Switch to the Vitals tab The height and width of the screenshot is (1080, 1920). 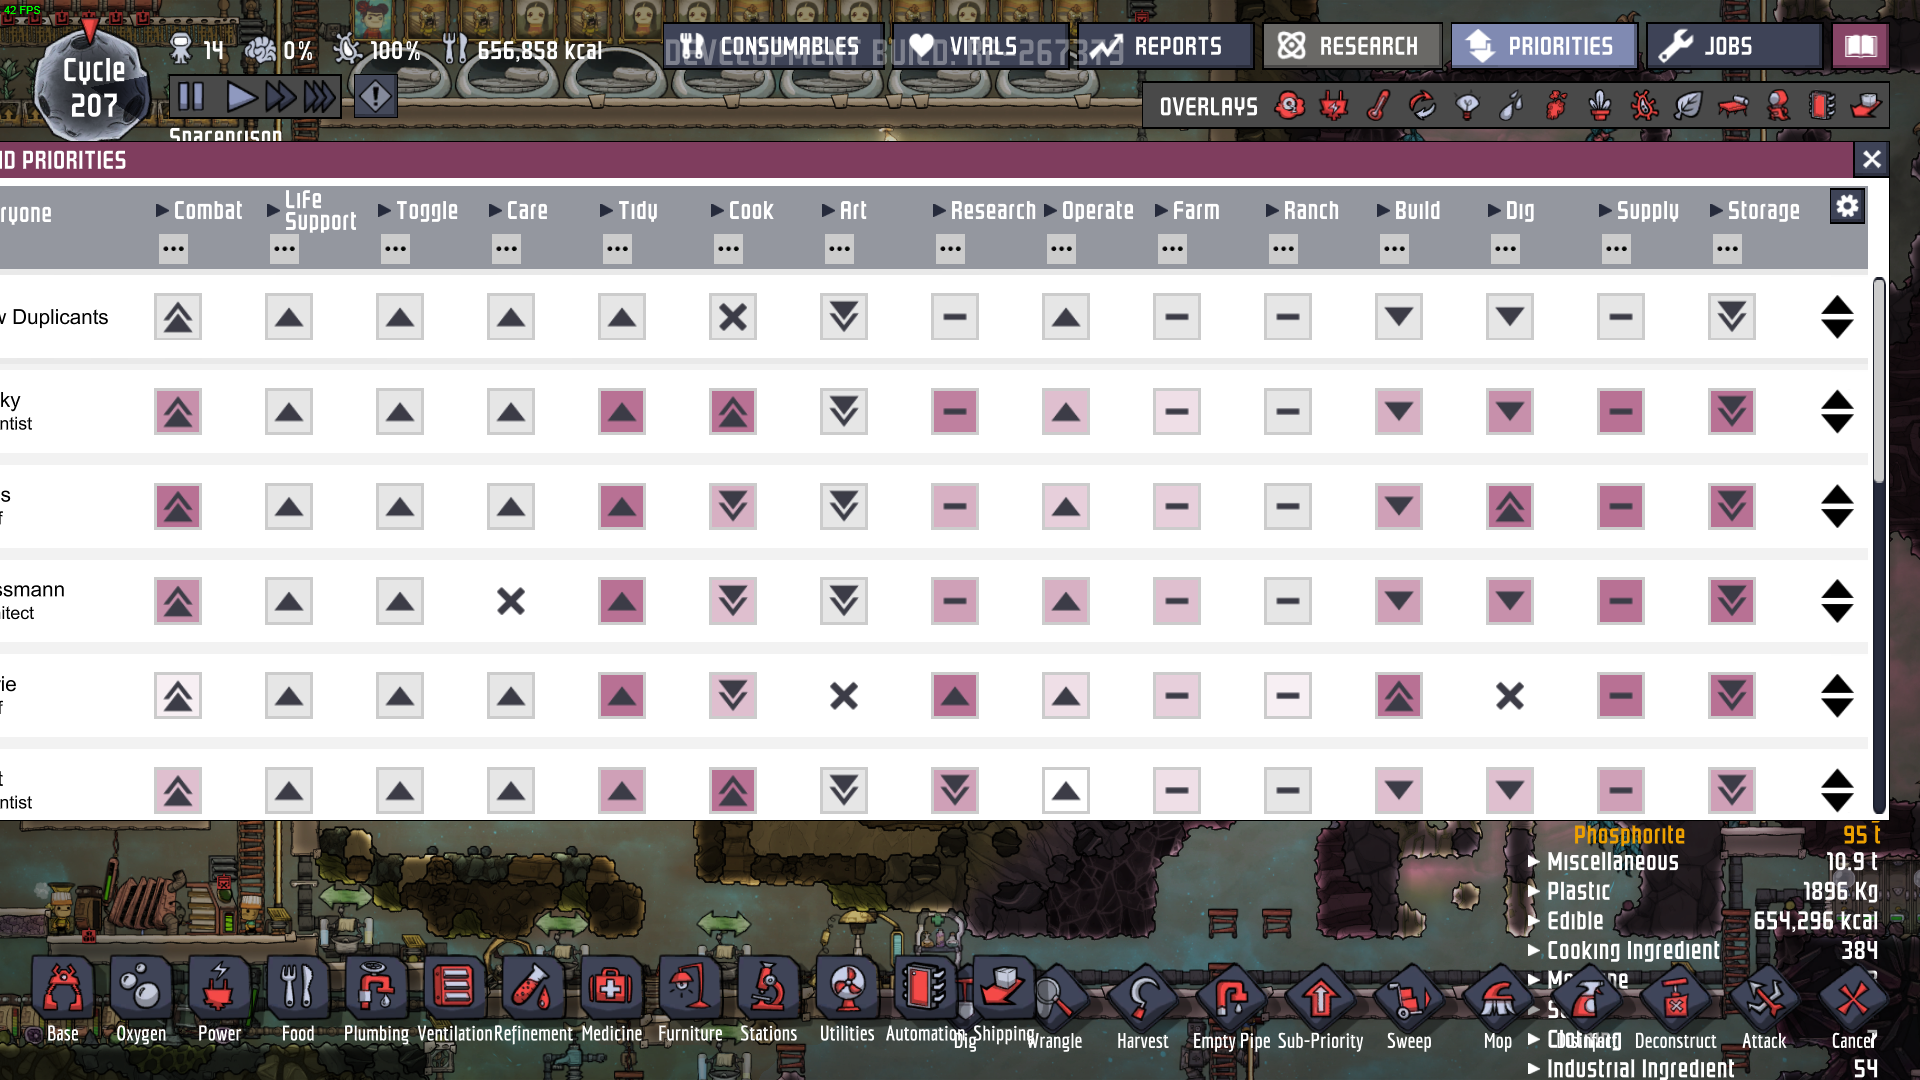[981, 46]
